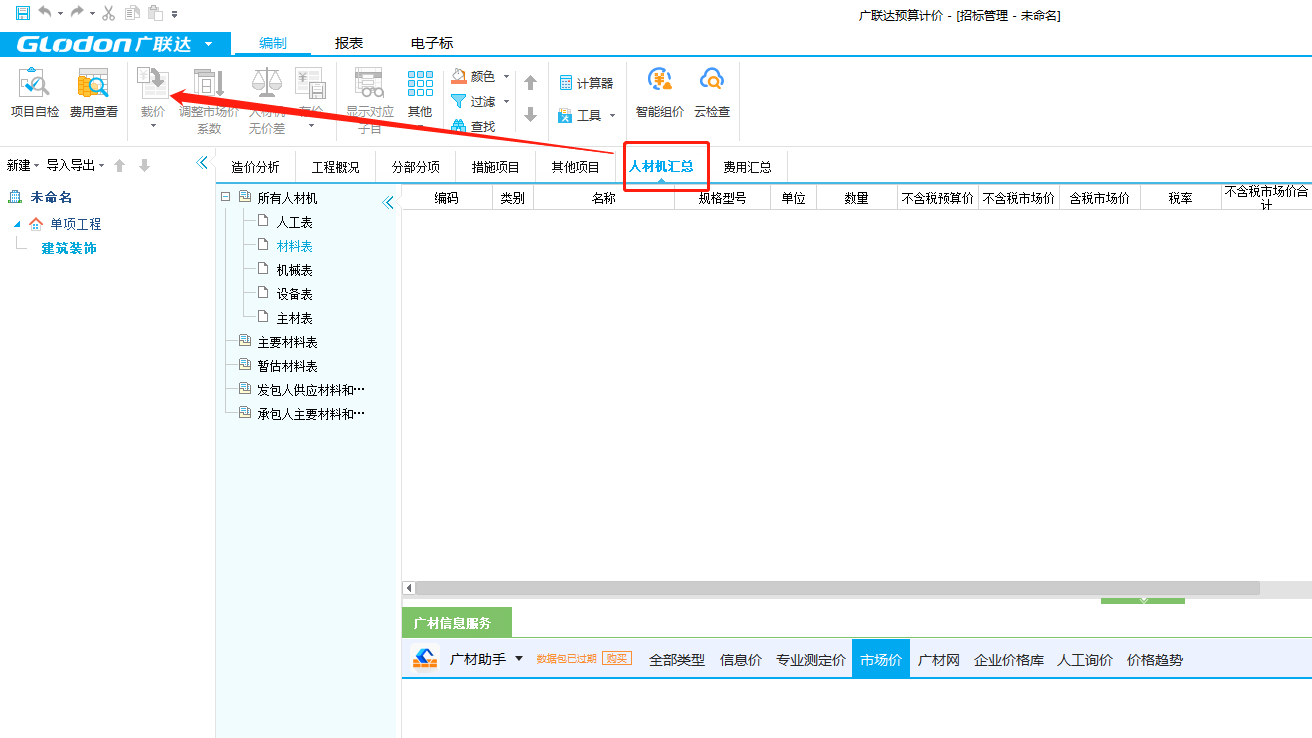The height and width of the screenshot is (738, 1312).
Task: Open the dropdown arrow under 载价
Action: [x=153, y=126]
